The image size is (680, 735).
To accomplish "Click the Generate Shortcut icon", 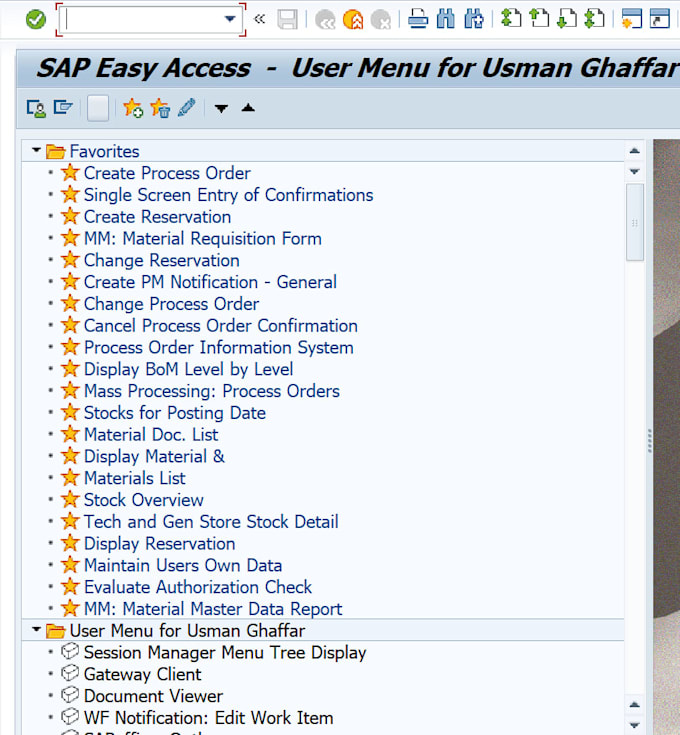I will click(659, 18).
